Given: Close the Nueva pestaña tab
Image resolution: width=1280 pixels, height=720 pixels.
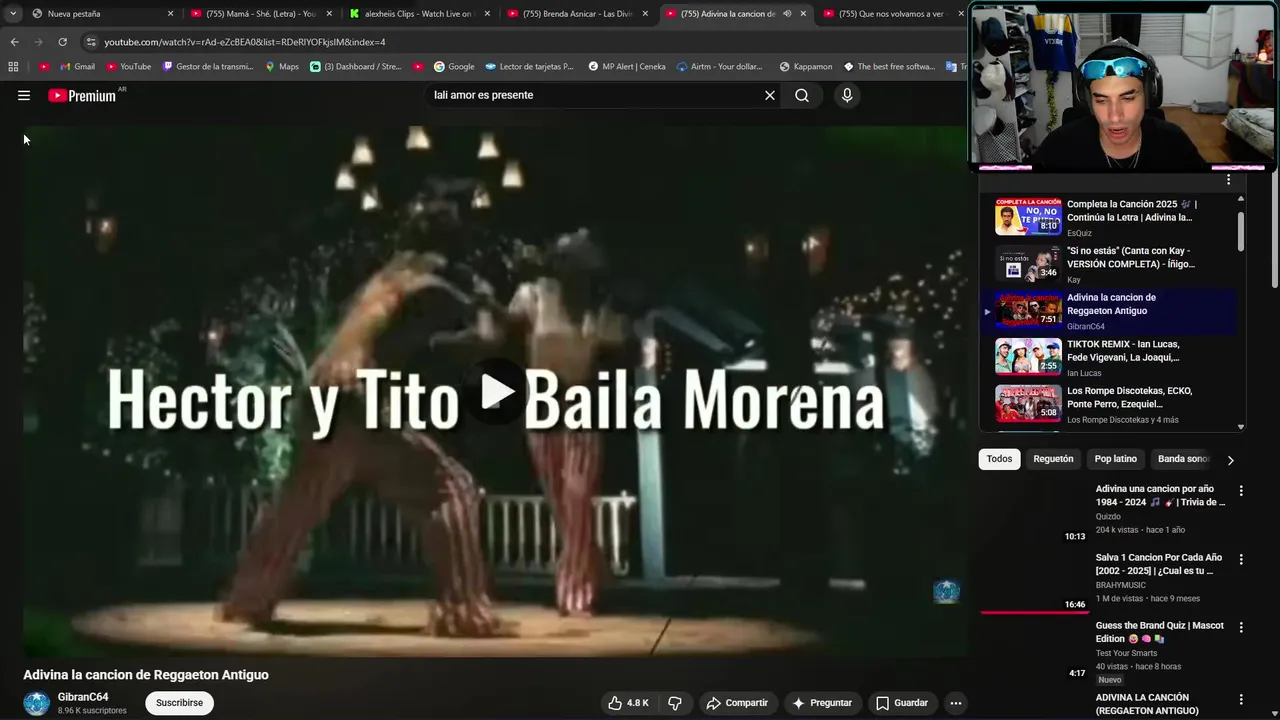Looking at the screenshot, I should tap(170, 14).
